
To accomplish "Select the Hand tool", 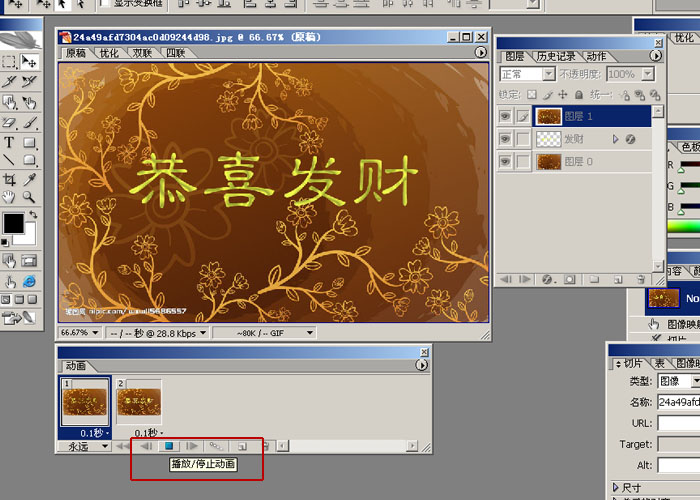I will pyautogui.click(x=9, y=196).
